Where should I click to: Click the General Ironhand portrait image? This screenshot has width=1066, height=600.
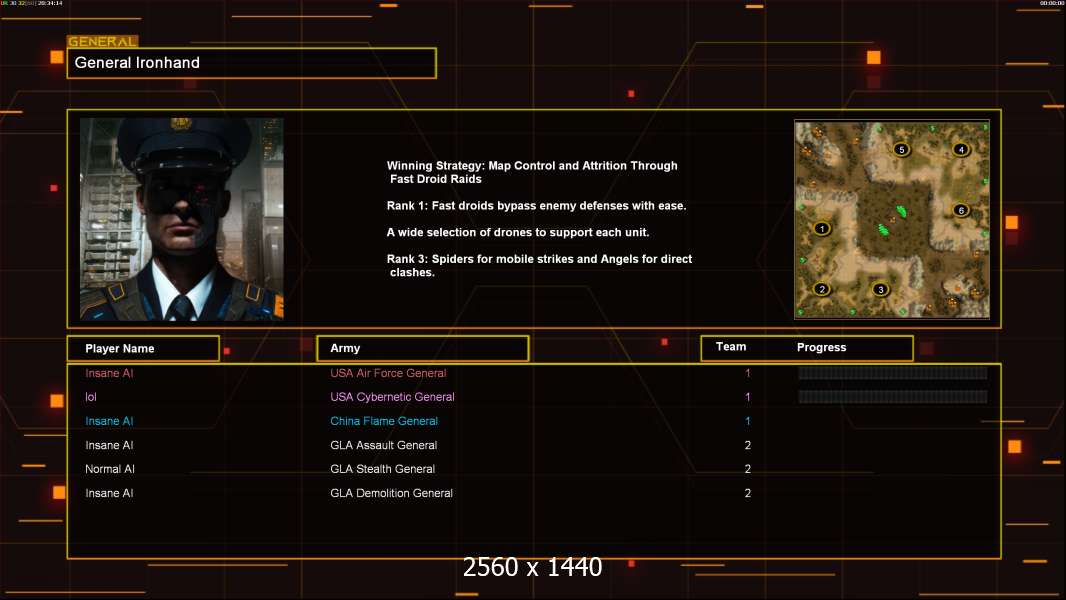tap(182, 219)
